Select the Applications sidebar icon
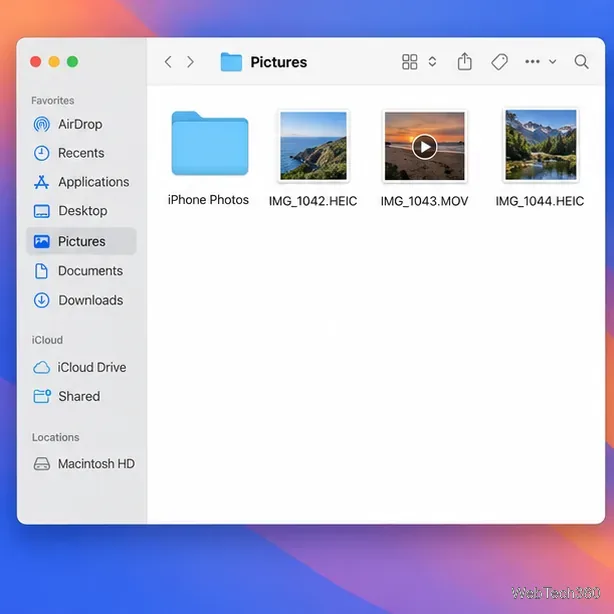The width and height of the screenshot is (614, 614). tap(42, 182)
